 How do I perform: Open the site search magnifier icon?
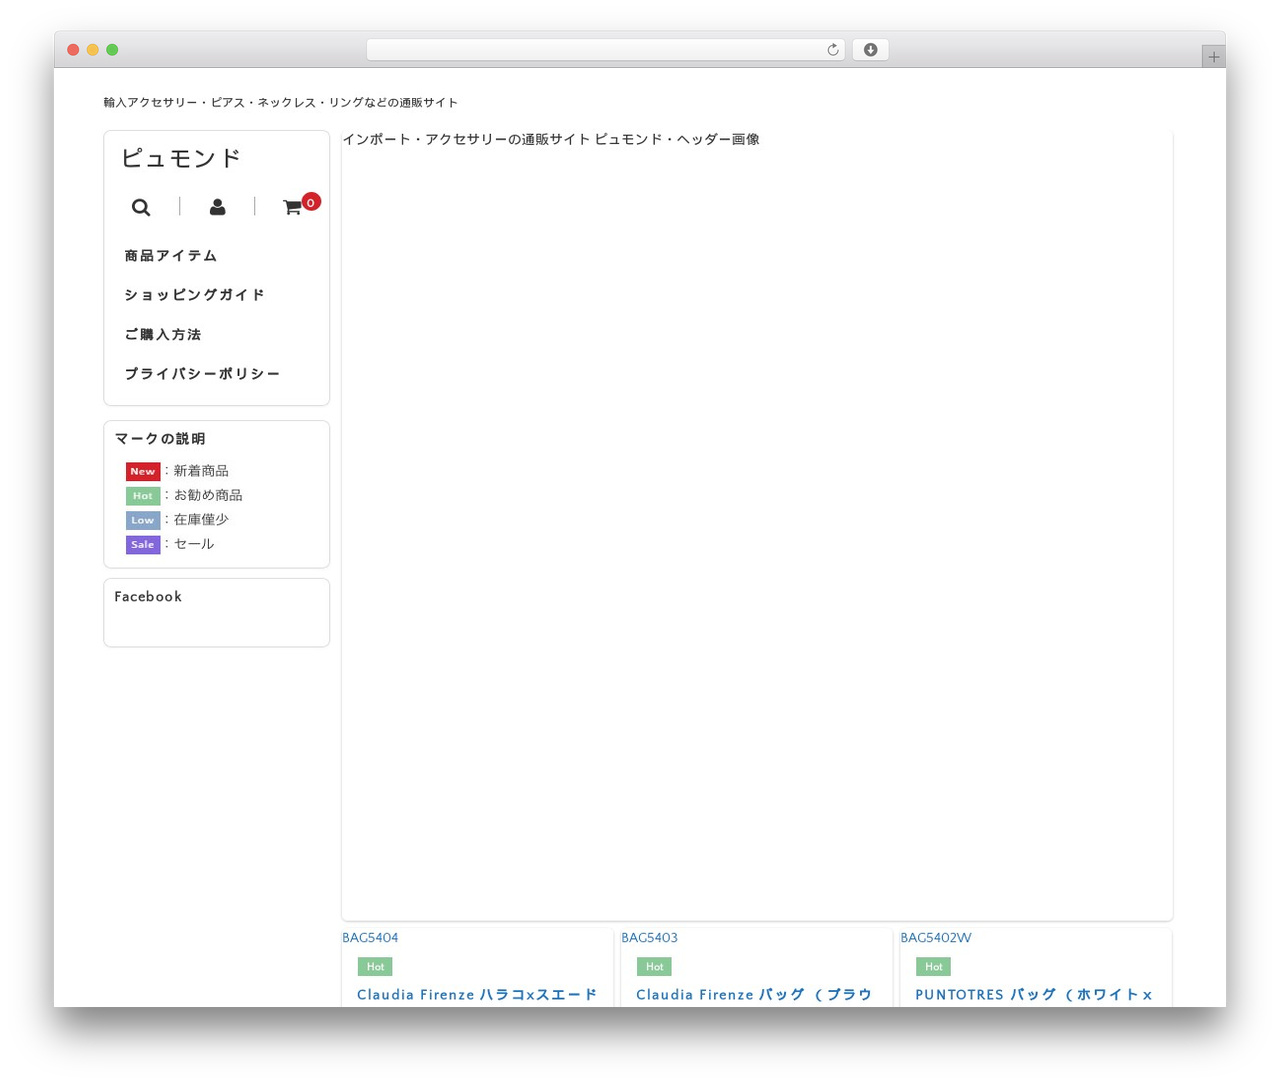[x=141, y=207]
